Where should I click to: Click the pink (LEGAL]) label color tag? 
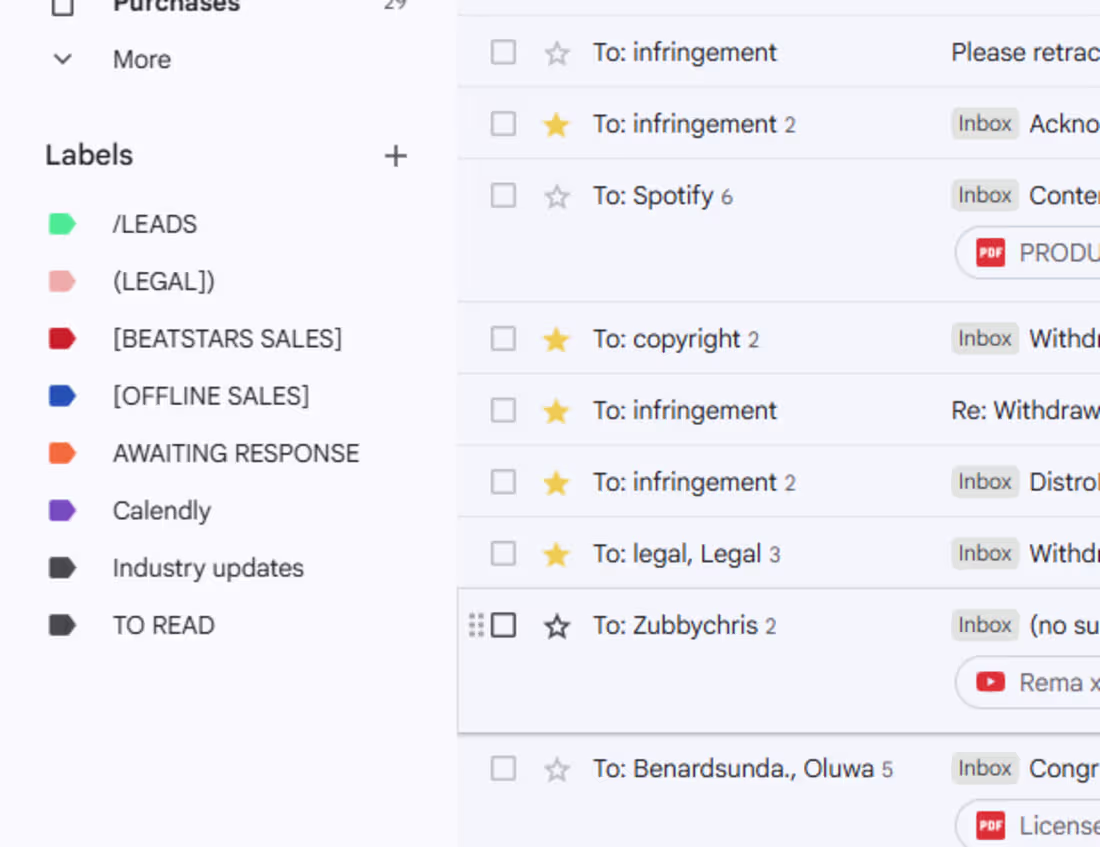[x=62, y=281]
